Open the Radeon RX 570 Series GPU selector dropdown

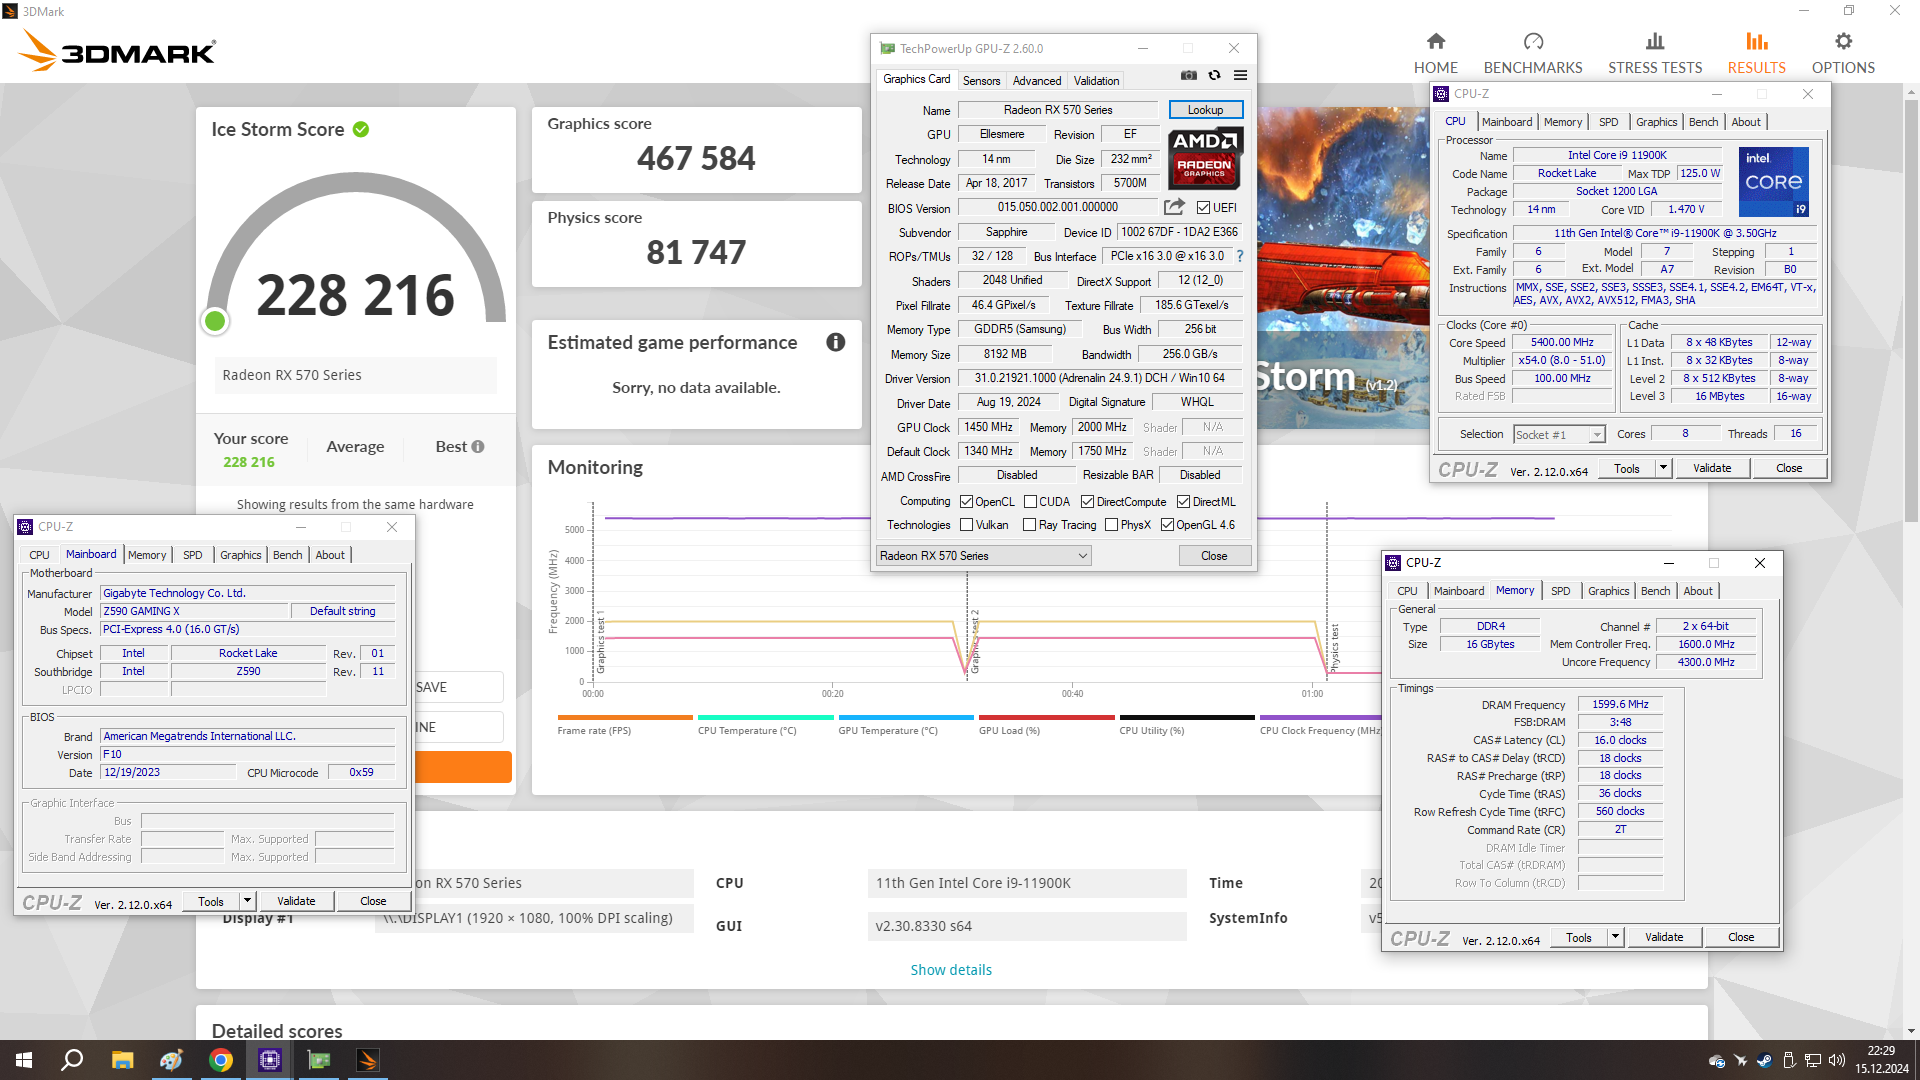(984, 556)
